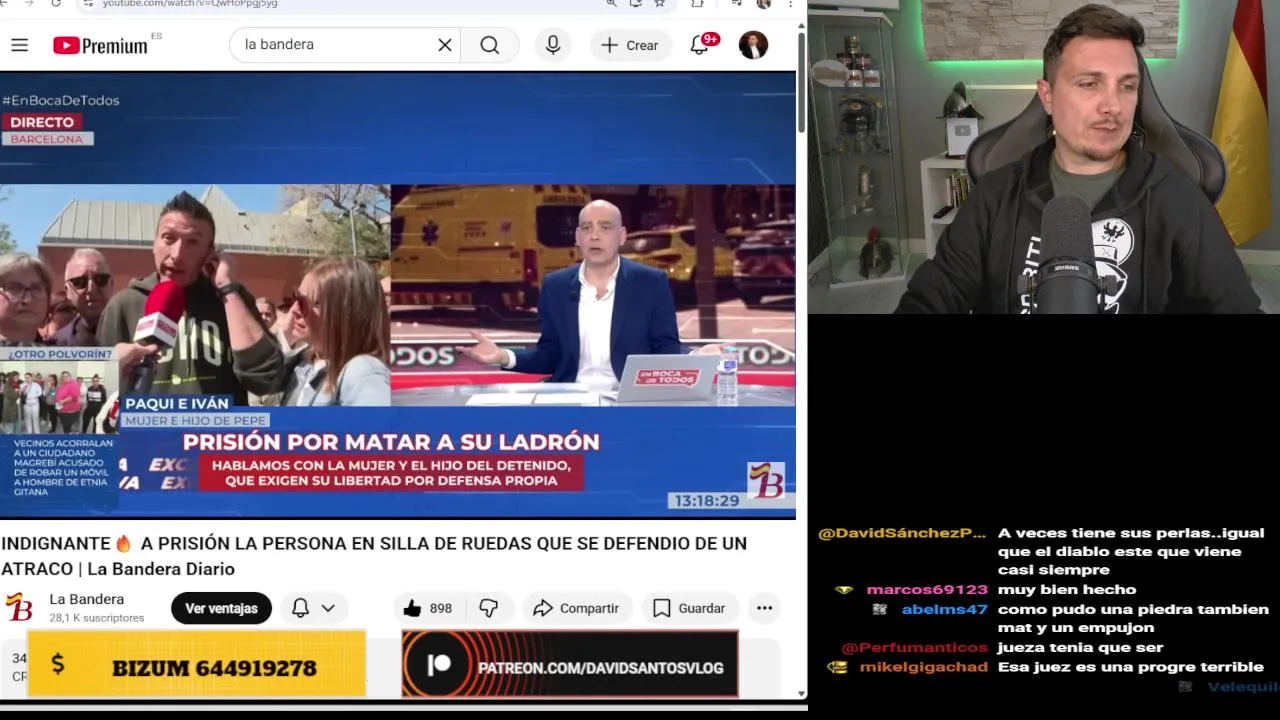The width and height of the screenshot is (1280, 720).
Task: Open the three-dot more actions menu
Action: point(764,608)
